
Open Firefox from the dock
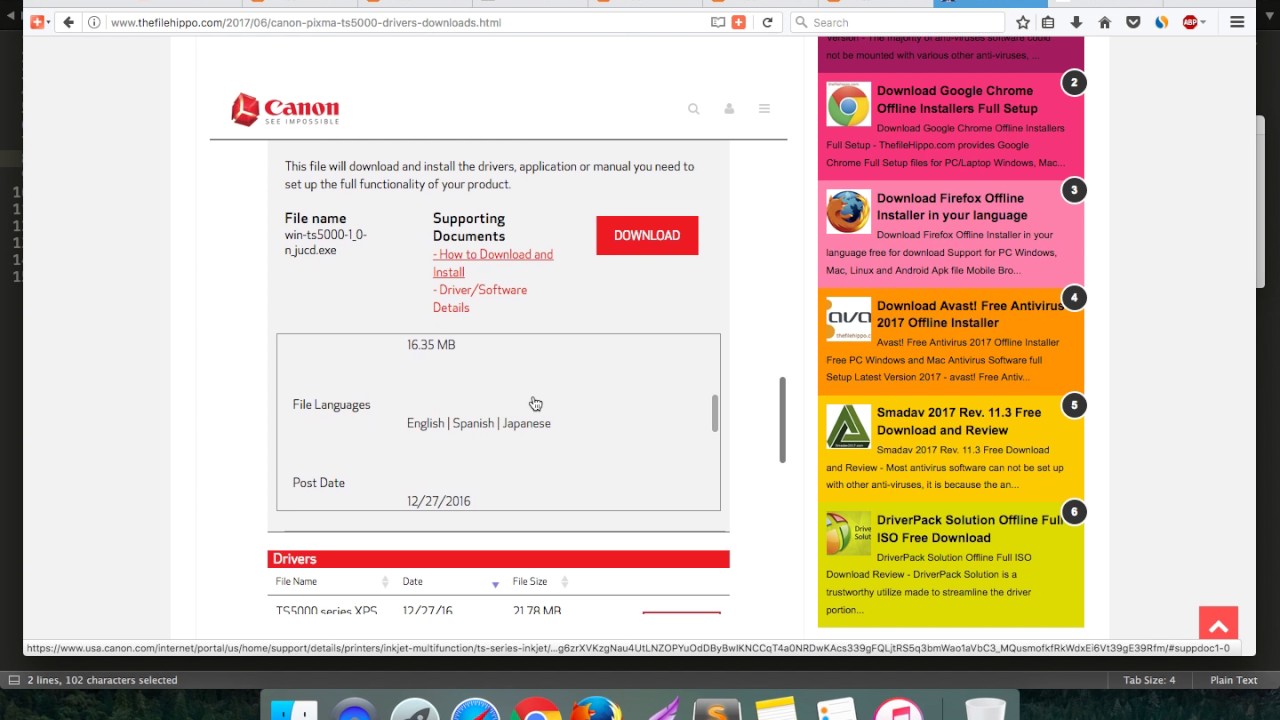pos(596,708)
